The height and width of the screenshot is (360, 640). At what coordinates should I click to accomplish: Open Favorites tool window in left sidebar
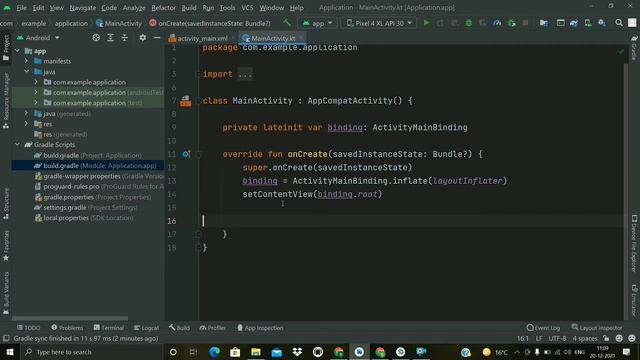(6, 245)
